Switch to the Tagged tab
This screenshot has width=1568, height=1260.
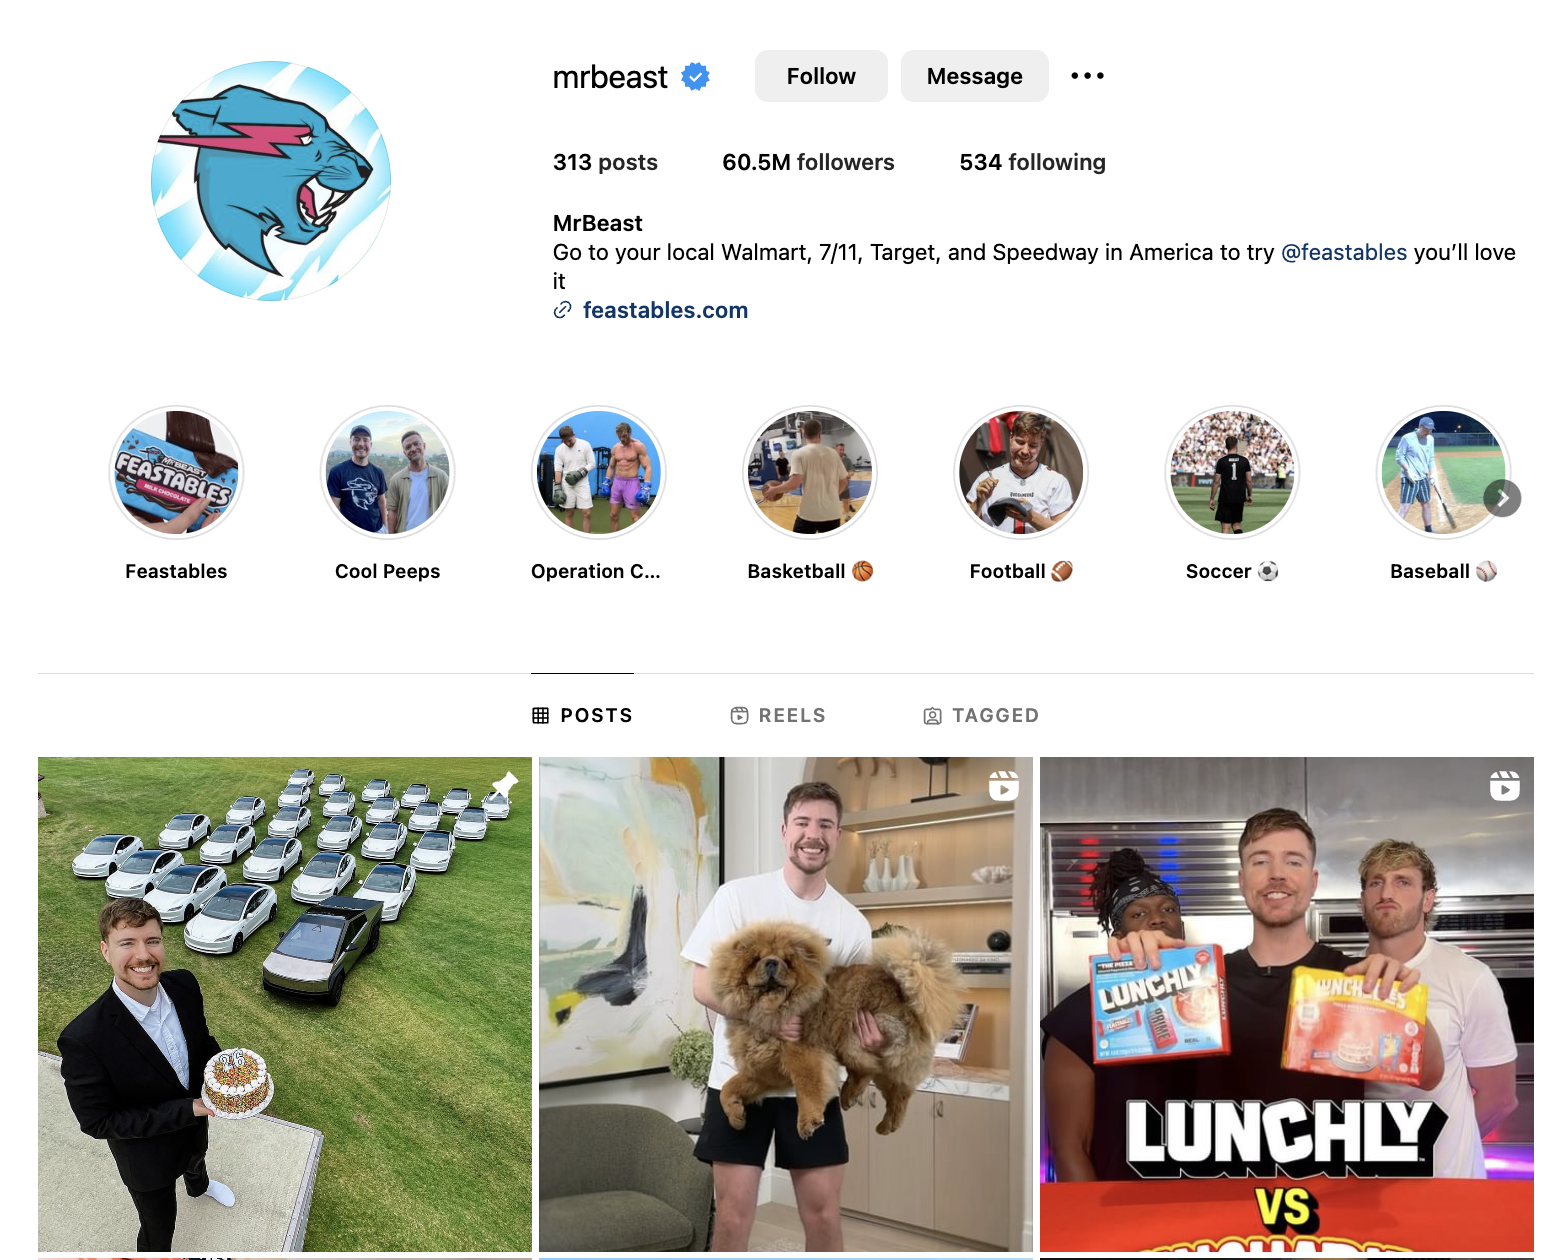(981, 715)
